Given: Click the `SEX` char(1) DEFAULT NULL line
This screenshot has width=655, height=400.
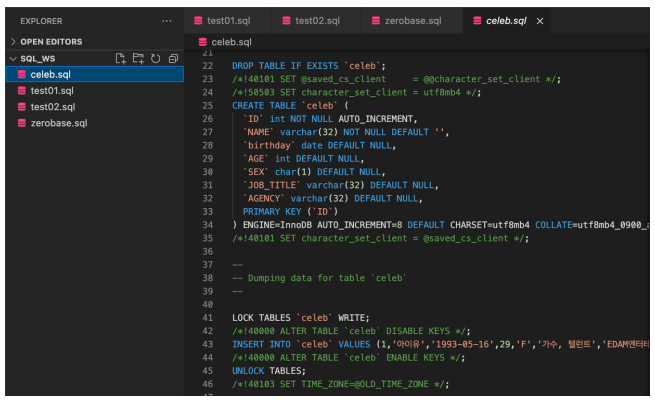Looking at the screenshot, I should click(314, 172).
